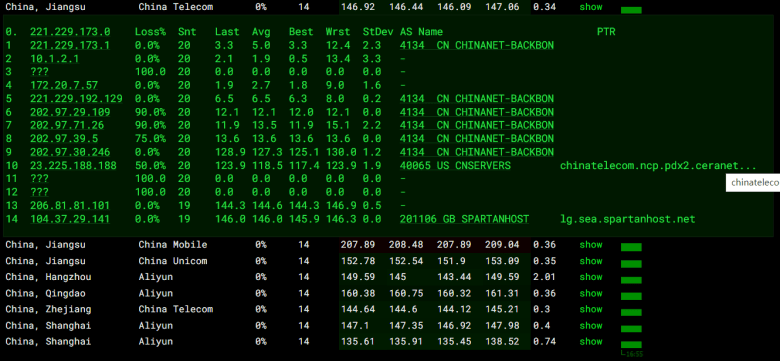780x361 pixels.
Task: Click the green bar for Jiangsu China Mobile
Action: (631, 247)
